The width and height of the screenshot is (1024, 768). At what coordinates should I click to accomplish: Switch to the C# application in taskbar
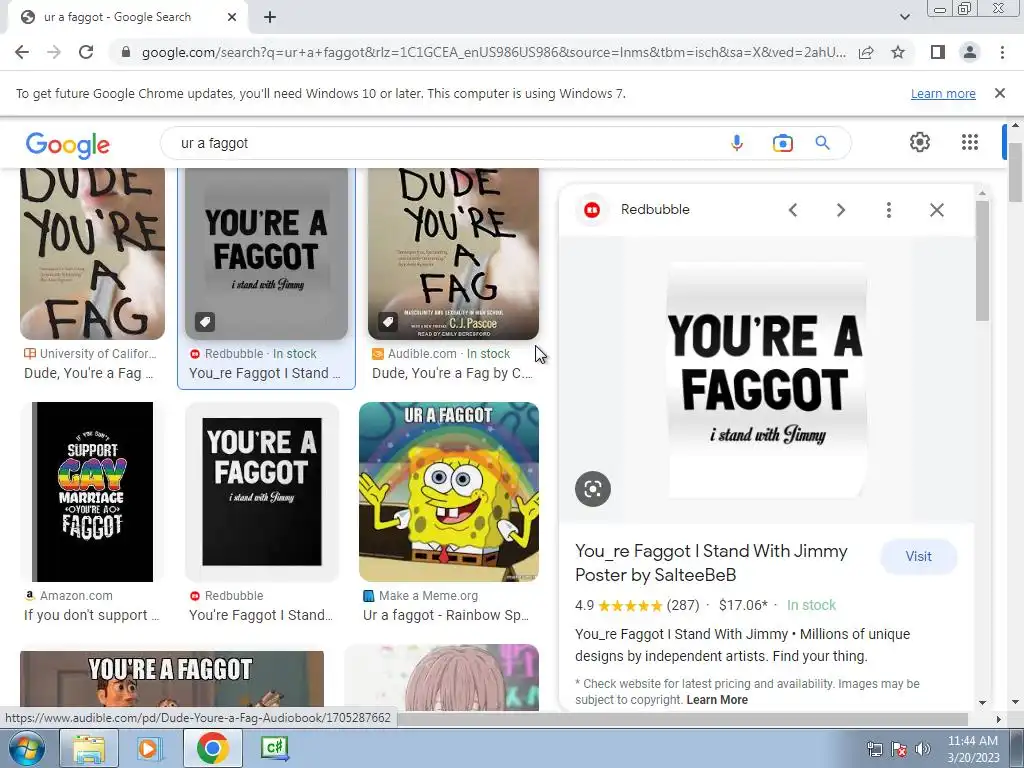click(274, 748)
